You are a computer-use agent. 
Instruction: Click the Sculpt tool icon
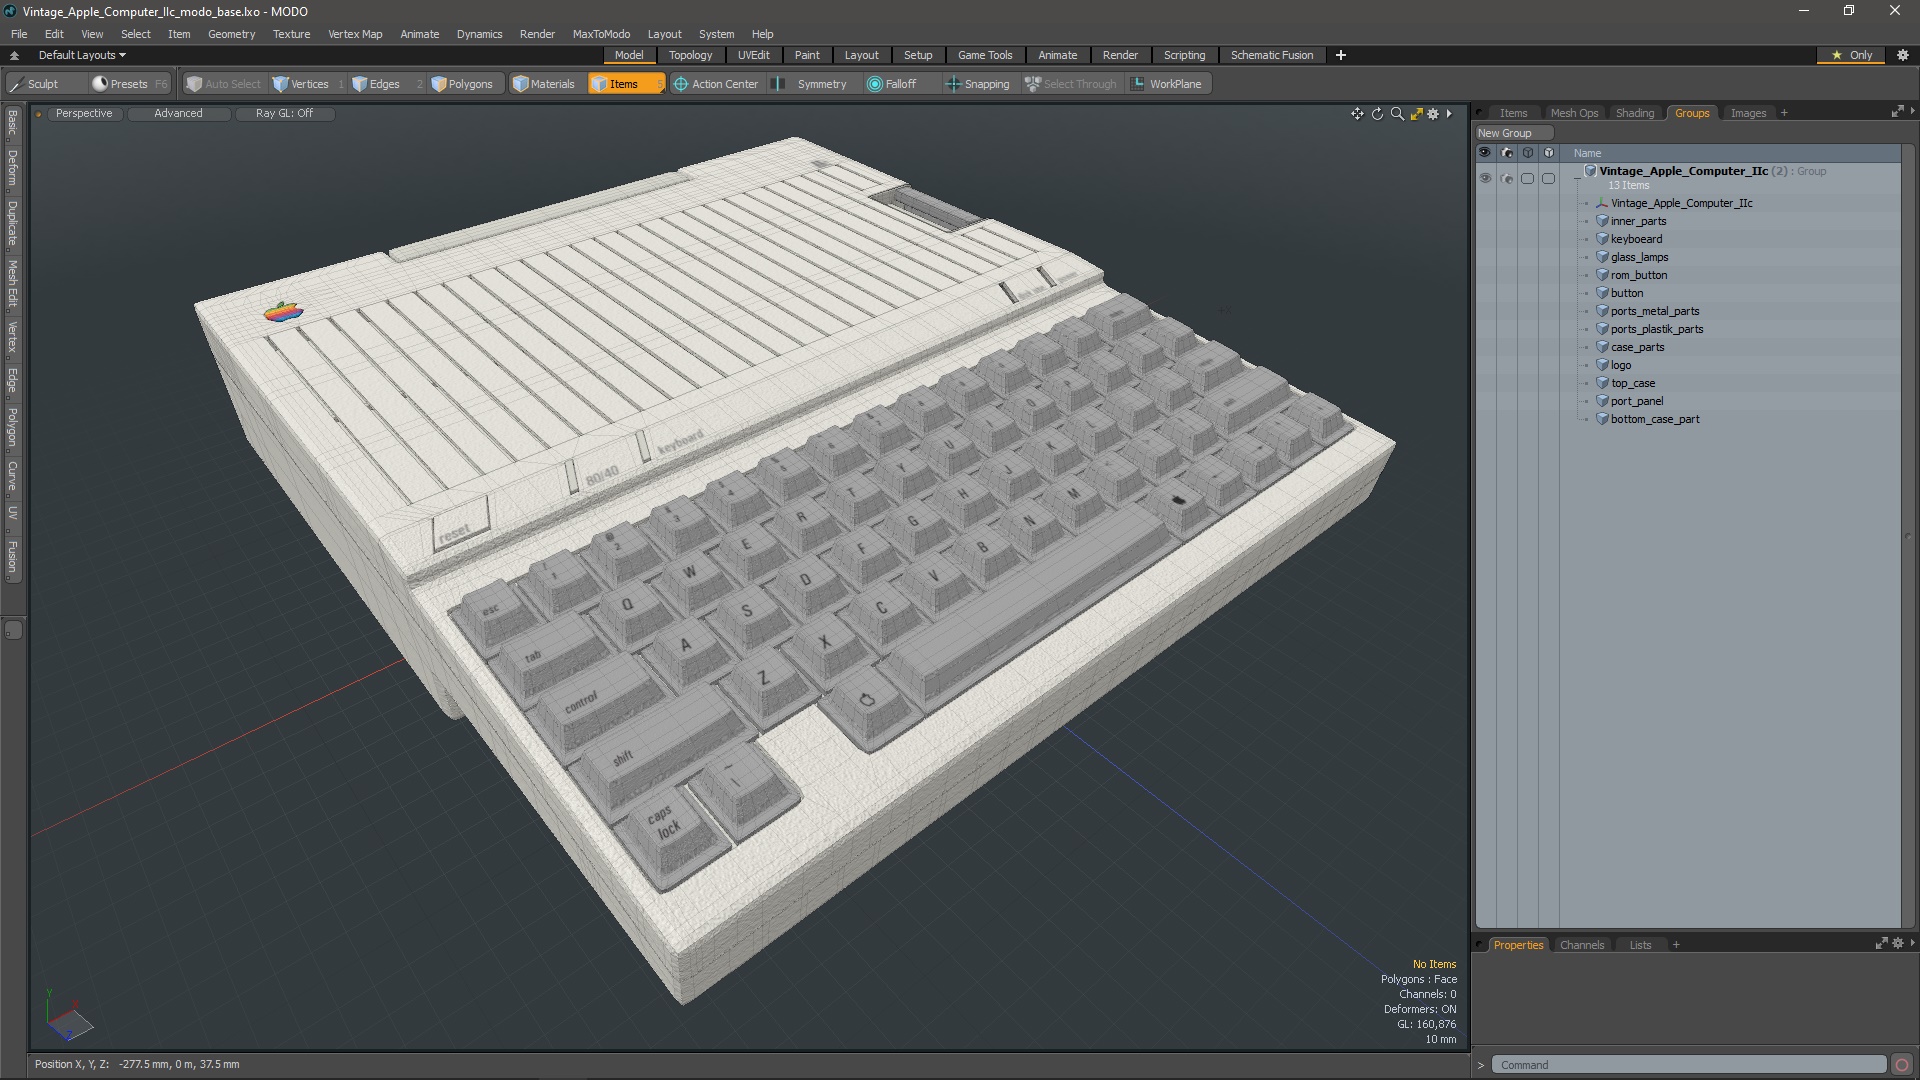point(16,84)
